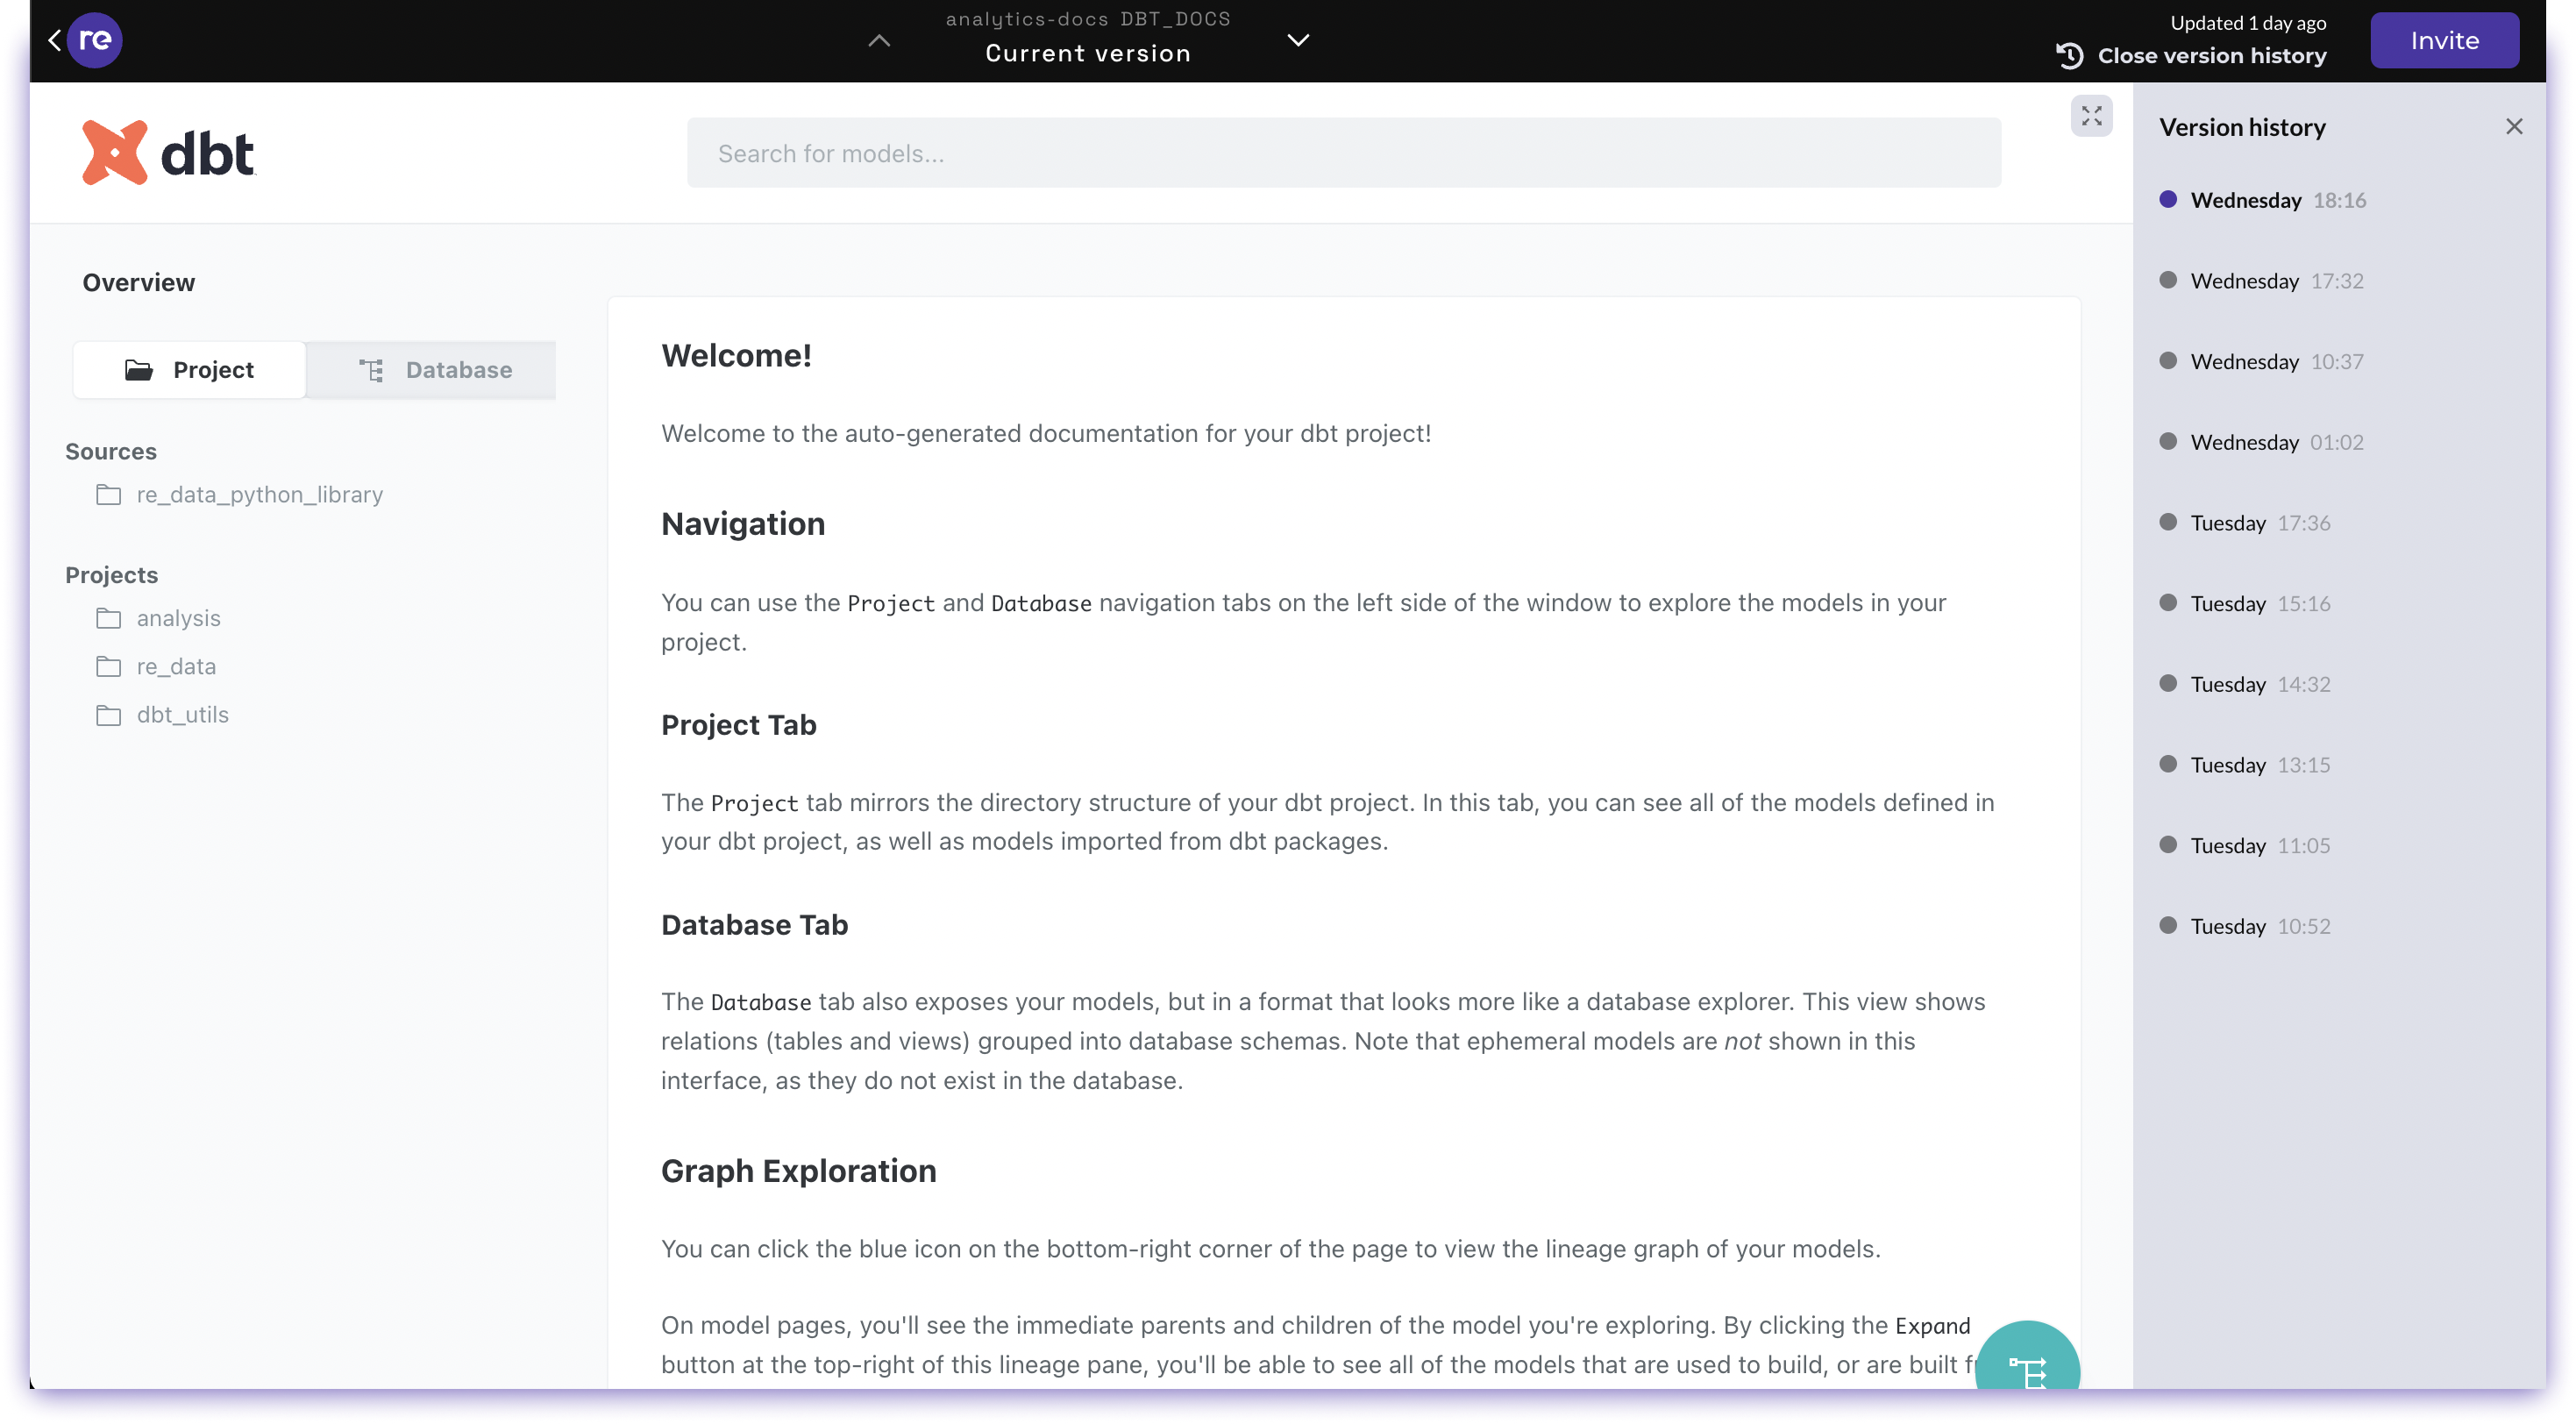Switch to the Project tab

tap(189, 370)
